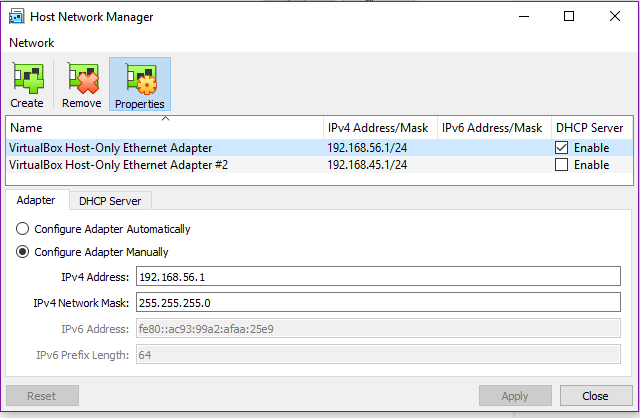The height and width of the screenshot is (418, 640).
Task: Click the Host Network Manager title icon
Action: point(16,17)
